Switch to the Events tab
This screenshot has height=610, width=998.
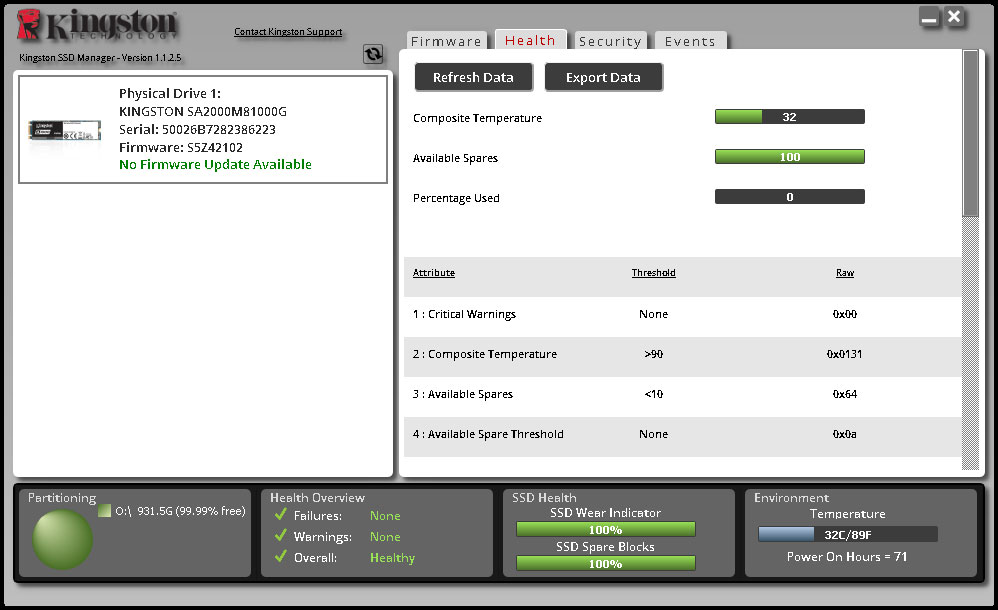click(x=691, y=41)
